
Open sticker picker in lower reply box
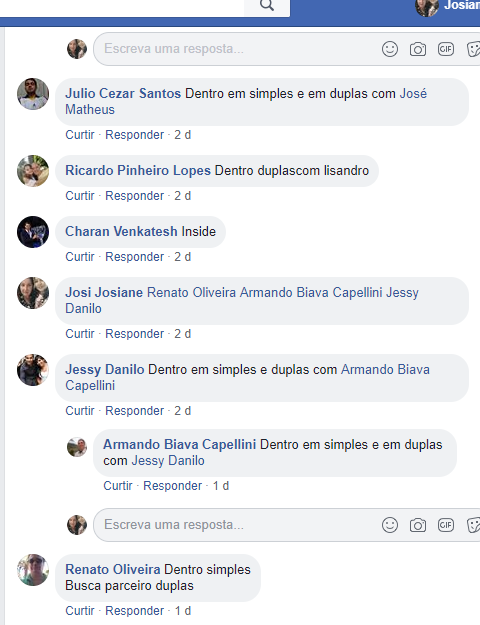[x=473, y=525]
